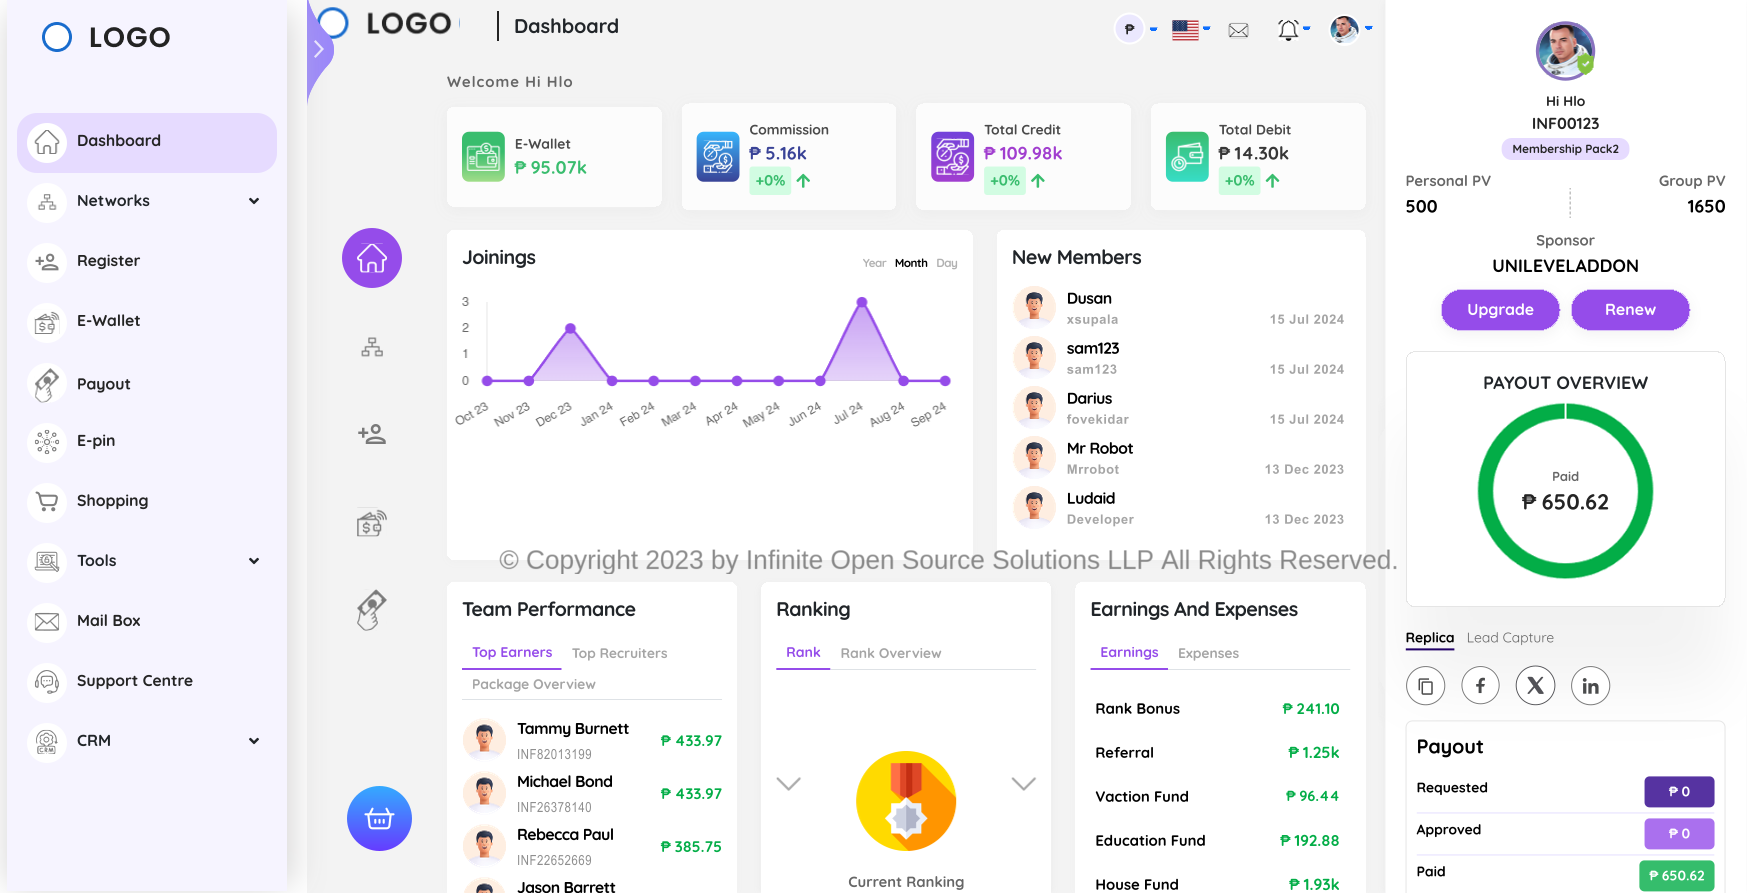Click the Rank Bonus earnings row
This screenshot has height=893, width=1747.
(1217, 709)
